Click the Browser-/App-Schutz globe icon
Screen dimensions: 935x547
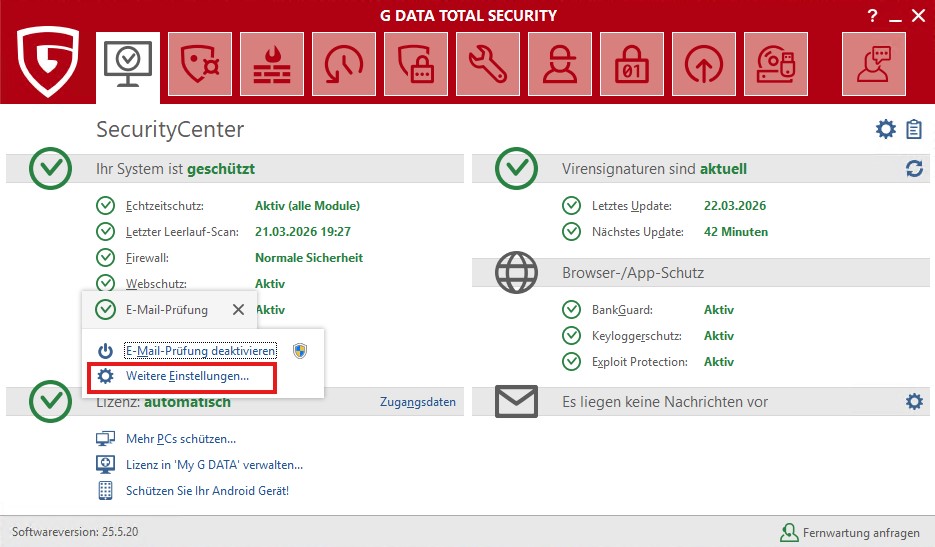516,273
